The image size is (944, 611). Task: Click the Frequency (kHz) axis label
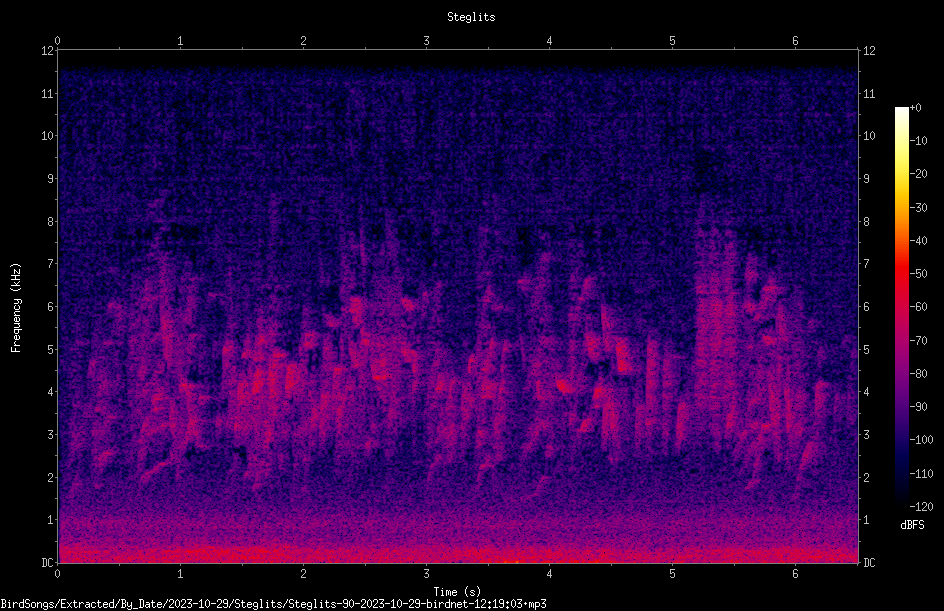click(x=16, y=308)
